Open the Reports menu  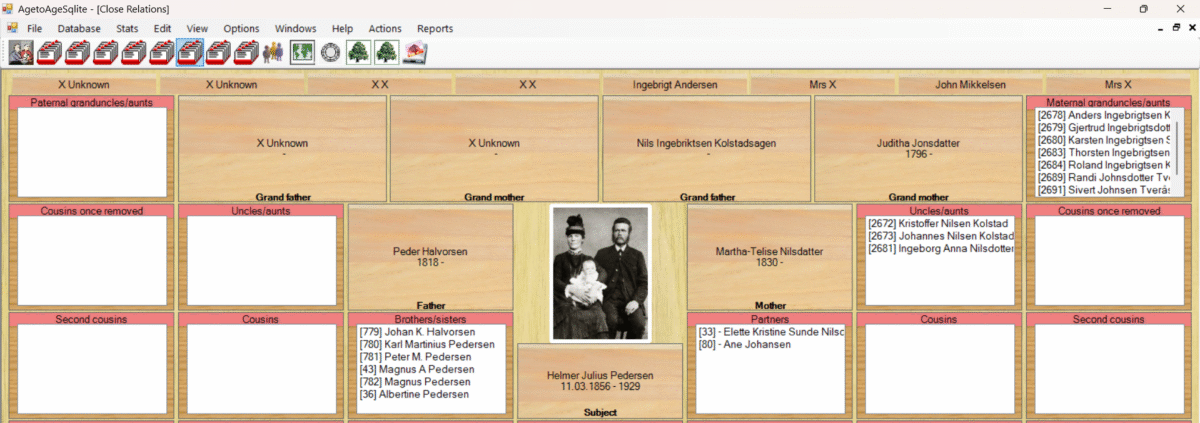[435, 29]
